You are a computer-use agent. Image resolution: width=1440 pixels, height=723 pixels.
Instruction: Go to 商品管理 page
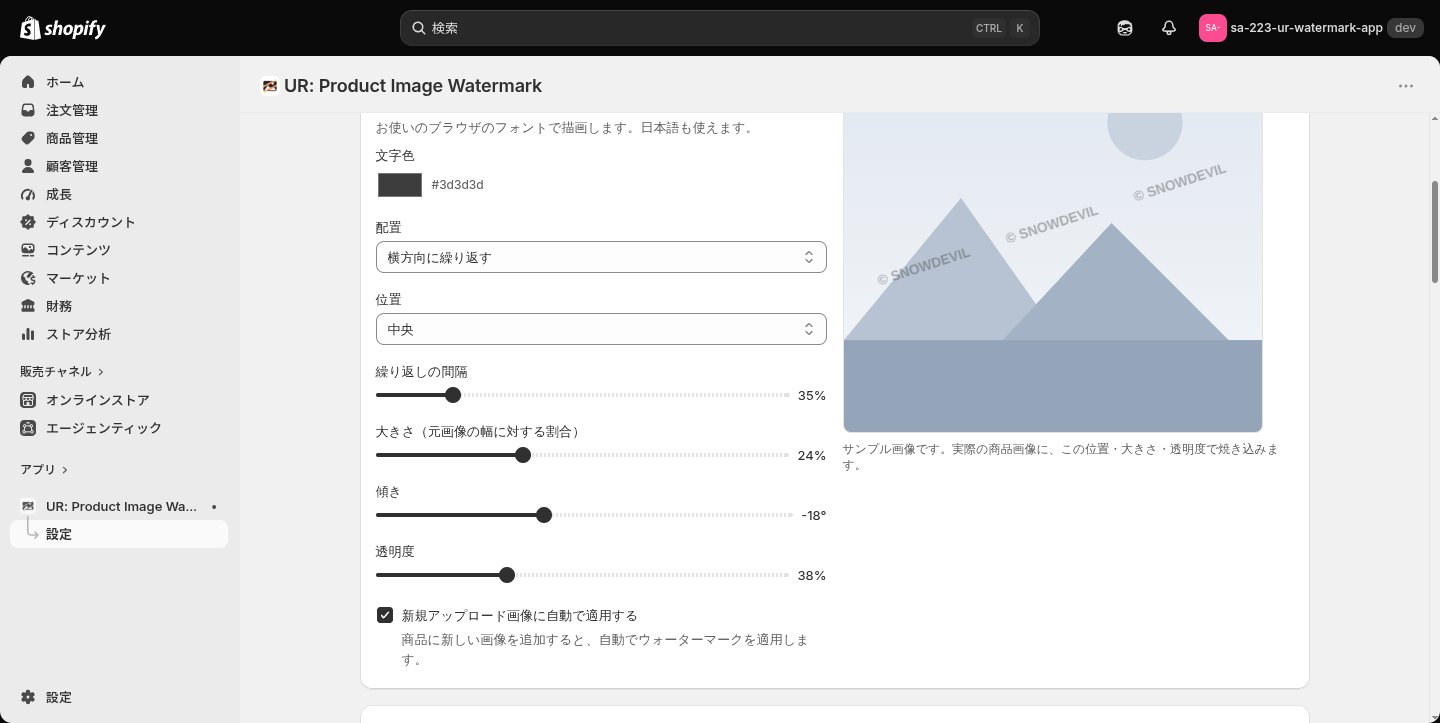pos(119,138)
